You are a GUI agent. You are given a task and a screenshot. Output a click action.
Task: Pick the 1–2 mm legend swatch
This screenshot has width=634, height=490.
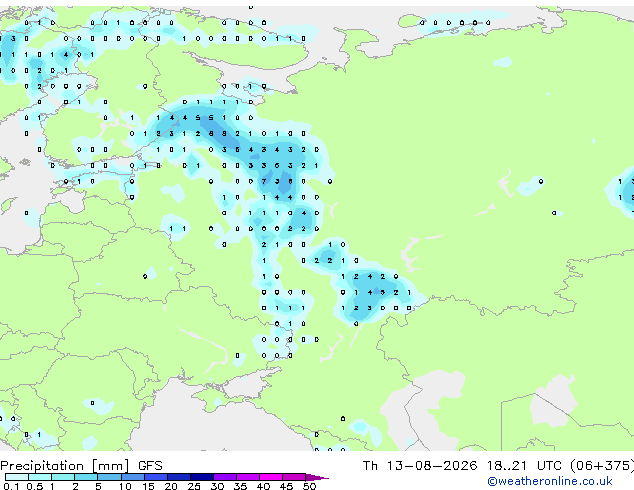[x=63, y=477]
